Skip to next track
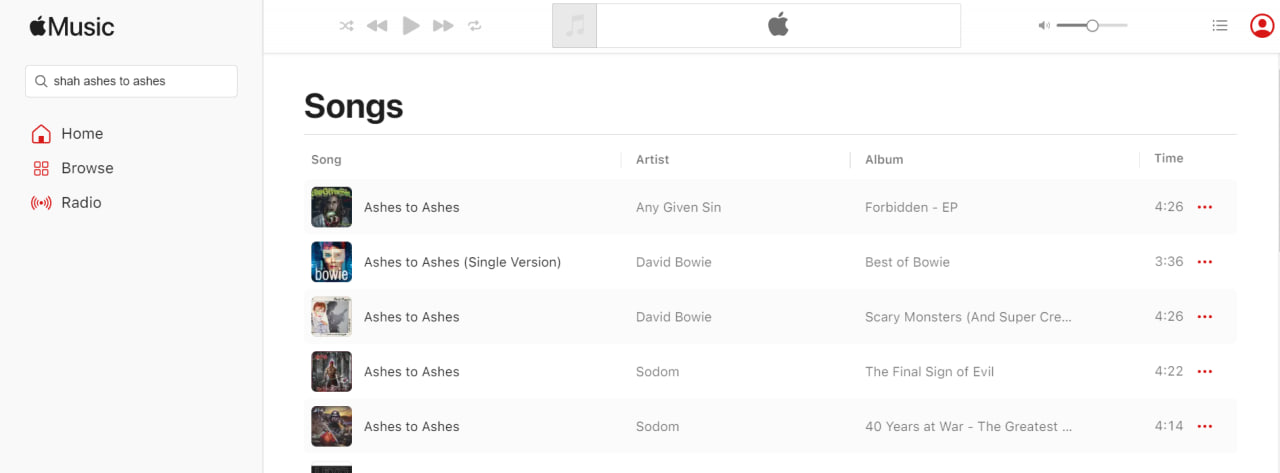This screenshot has width=1280, height=473. coord(443,26)
